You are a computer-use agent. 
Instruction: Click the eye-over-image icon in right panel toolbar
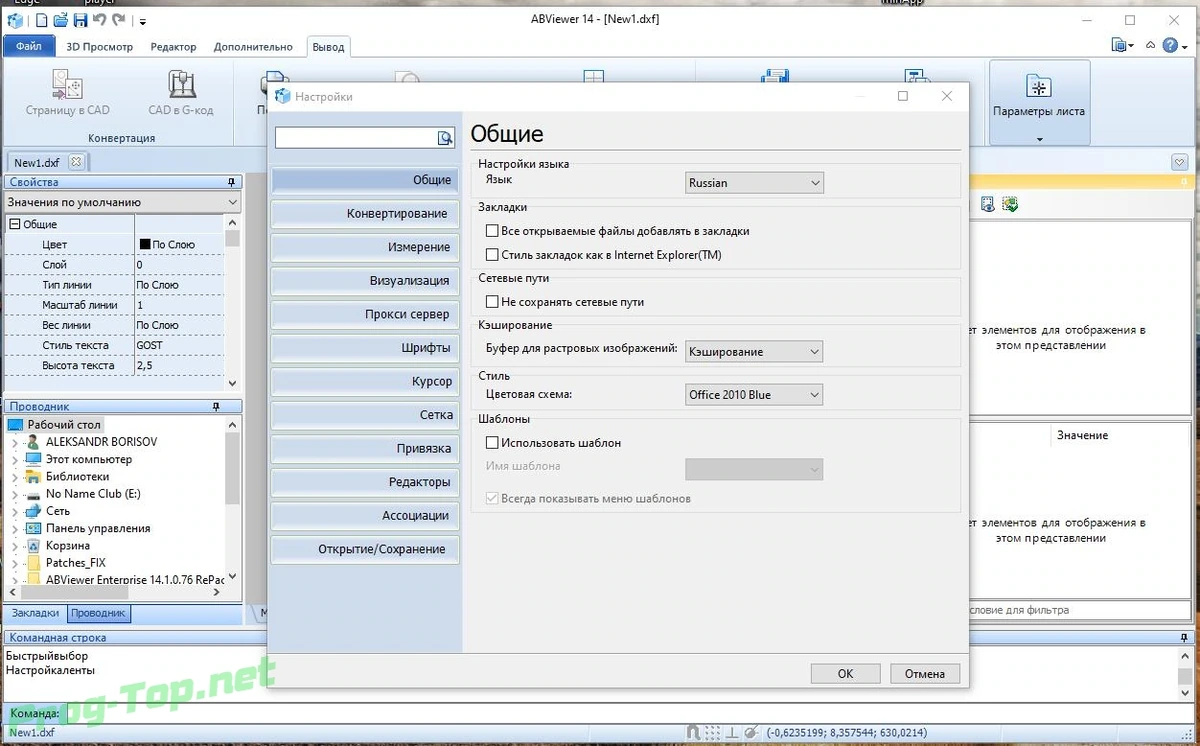point(987,204)
